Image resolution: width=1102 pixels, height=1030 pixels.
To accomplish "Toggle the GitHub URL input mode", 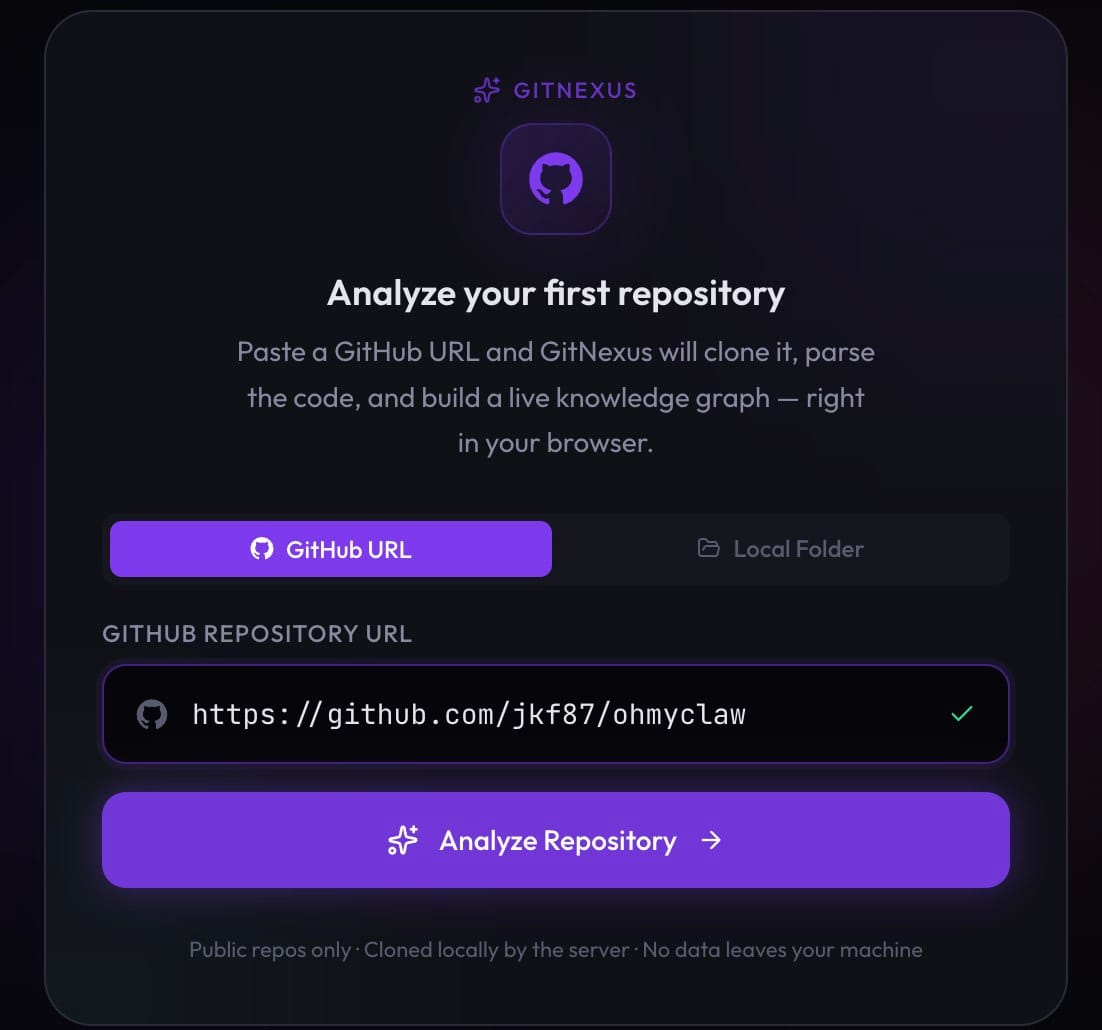I will 330,548.
